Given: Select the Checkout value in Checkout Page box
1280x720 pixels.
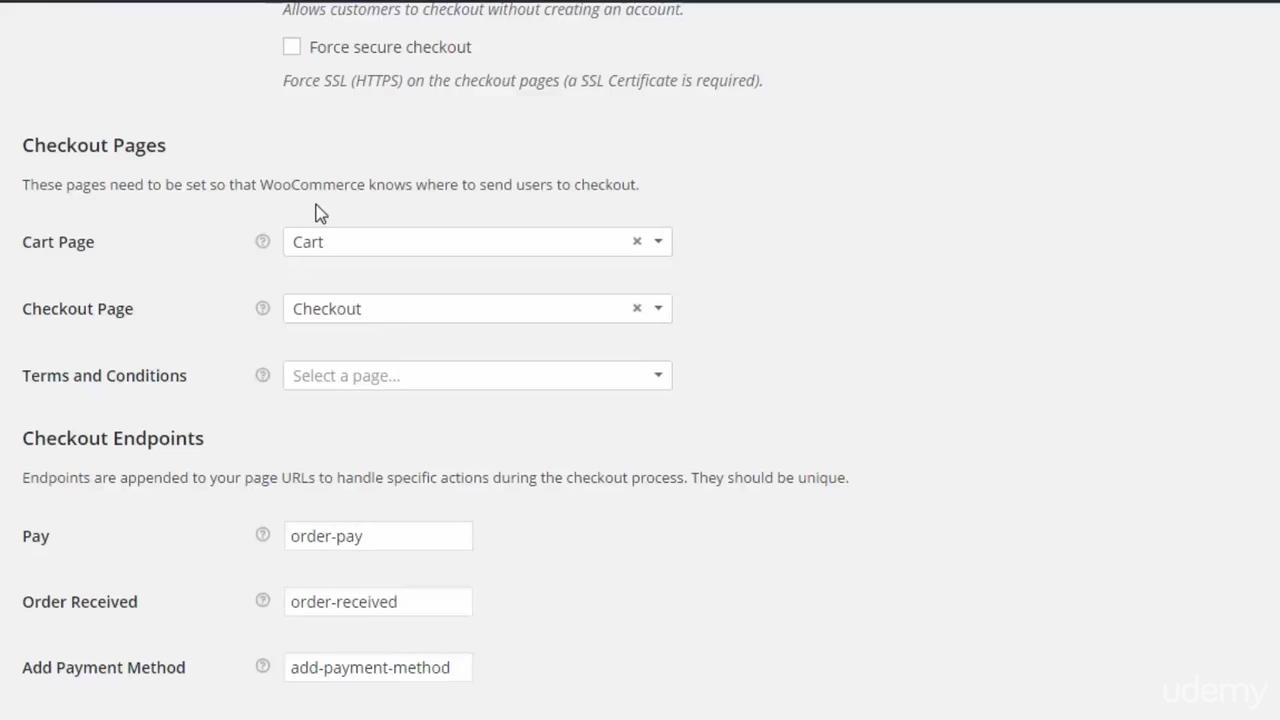Looking at the screenshot, I should [327, 309].
